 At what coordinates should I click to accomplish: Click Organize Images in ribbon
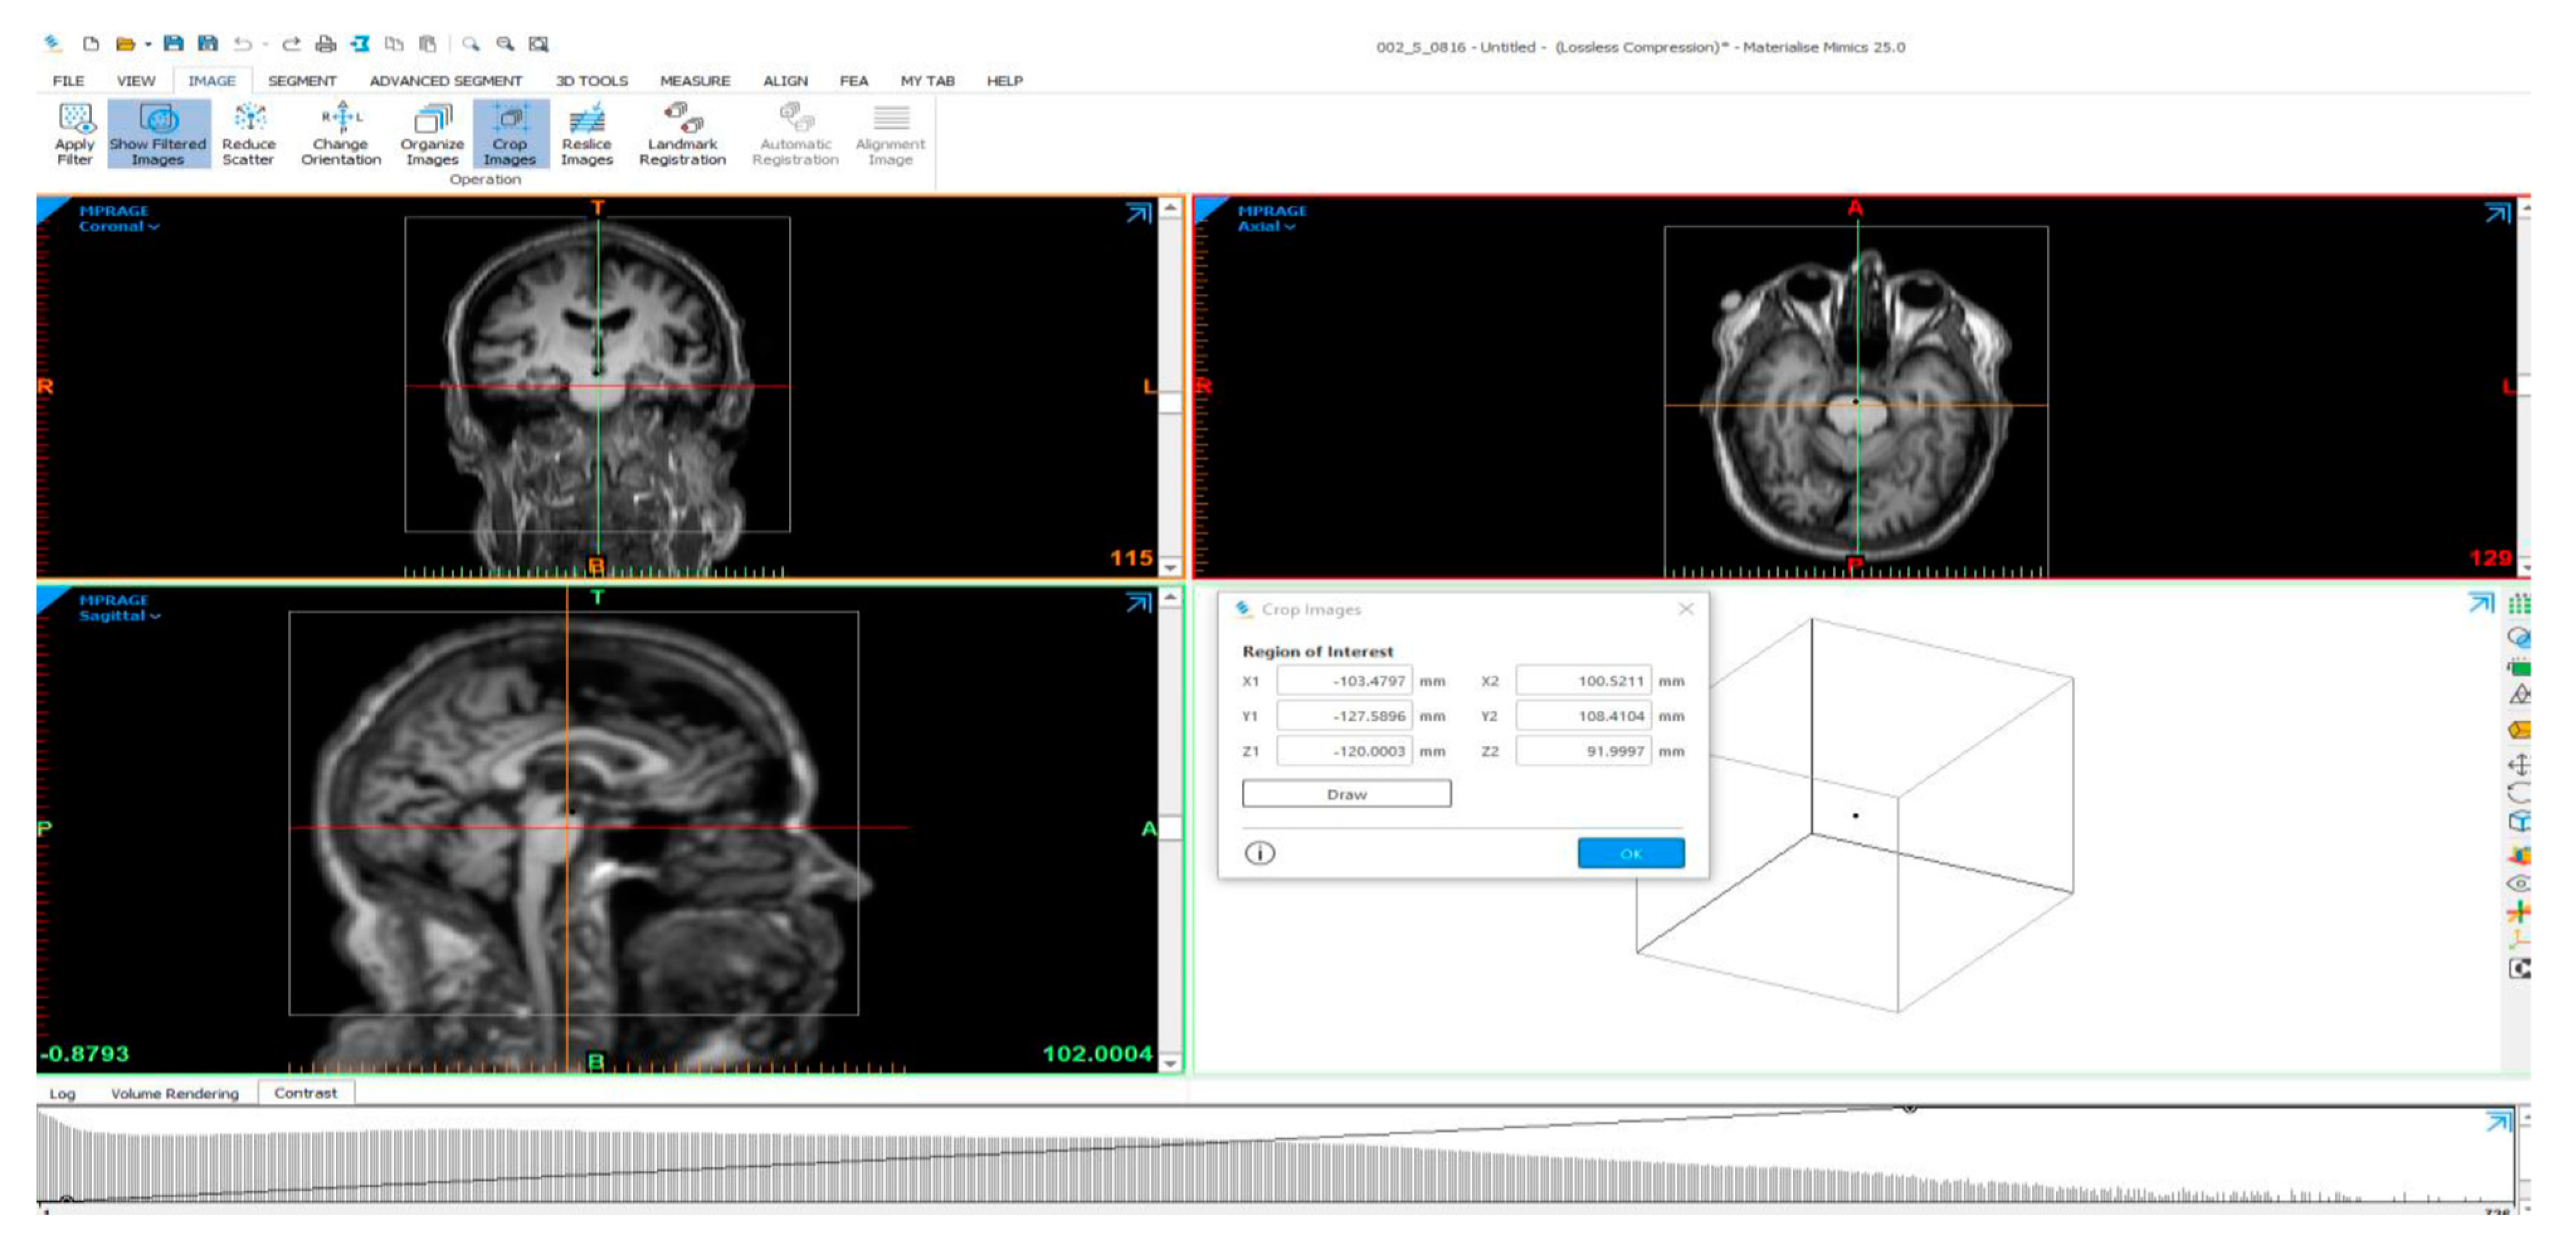click(x=432, y=134)
